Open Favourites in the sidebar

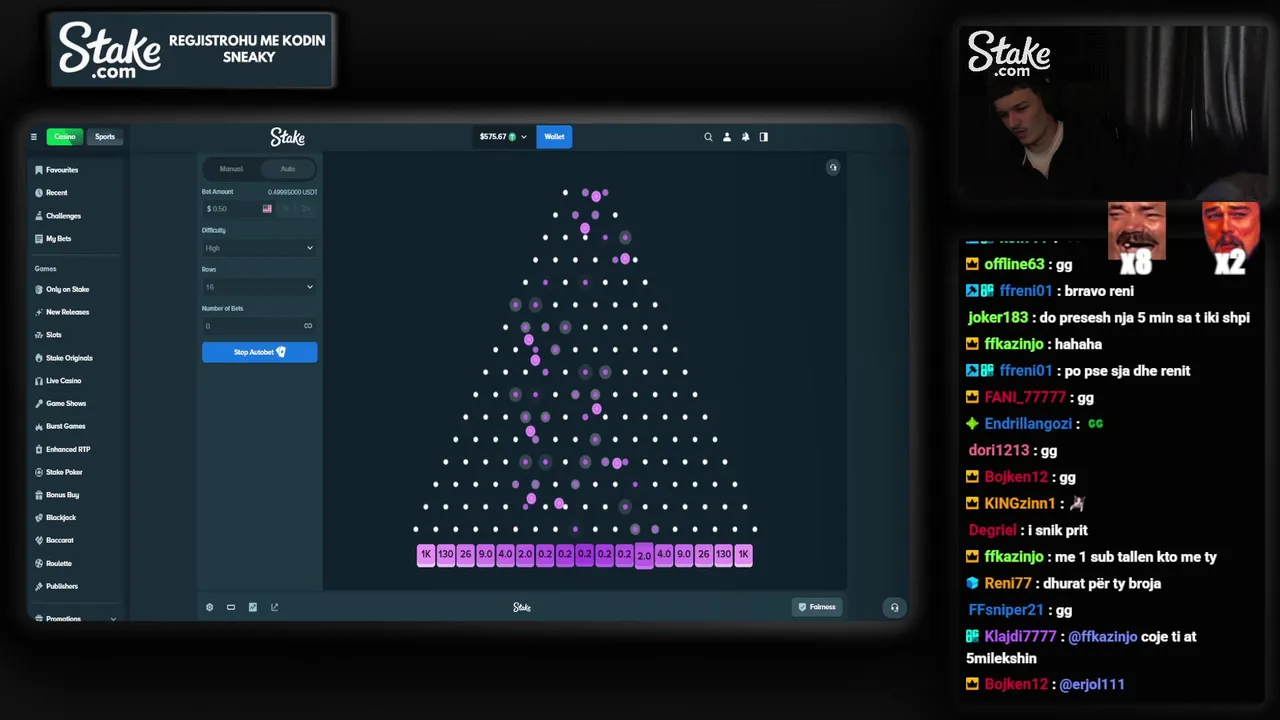pyautogui.click(x=62, y=170)
